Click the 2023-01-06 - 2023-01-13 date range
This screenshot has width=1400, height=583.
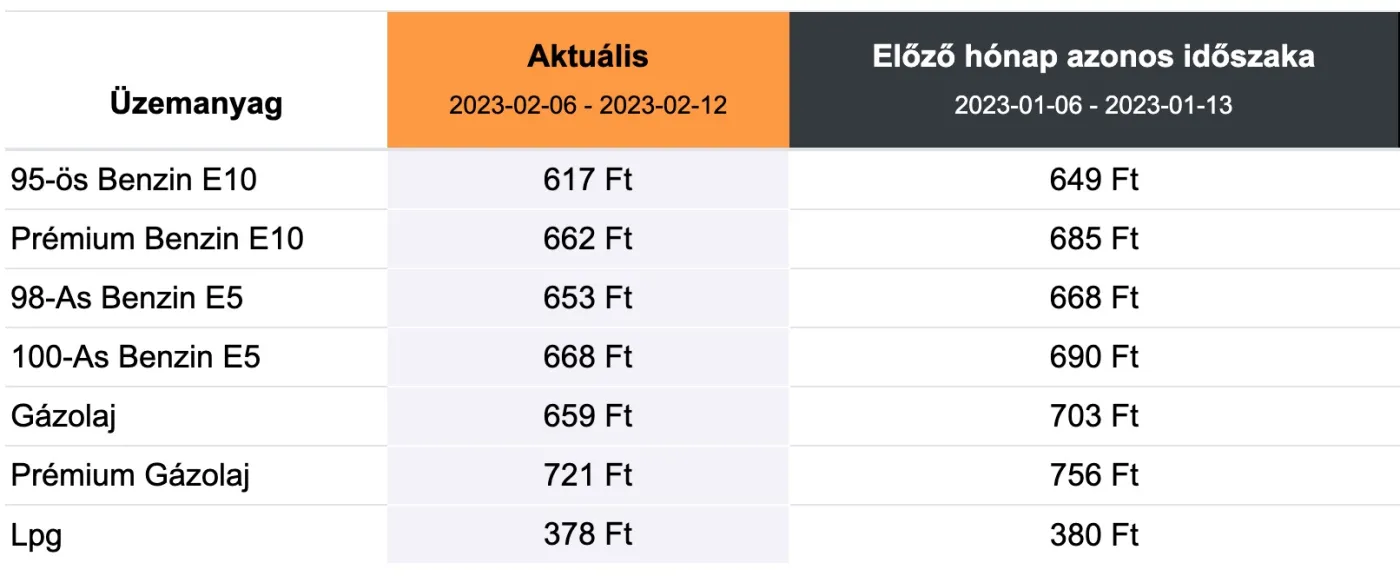point(1093,106)
